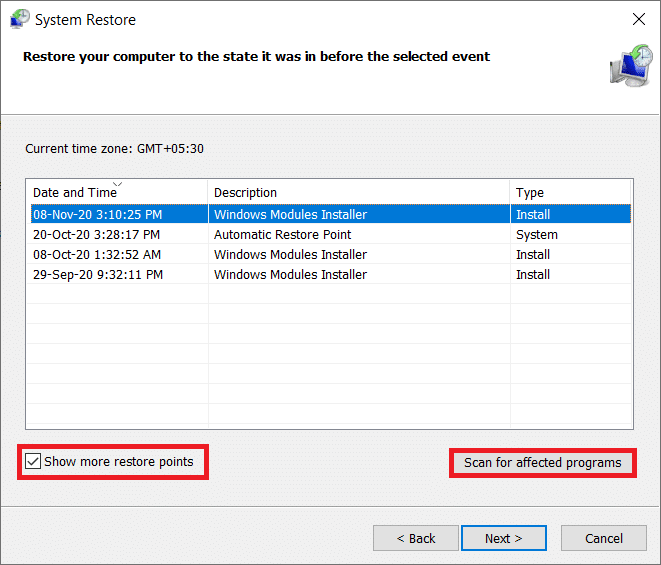The width and height of the screenshot is (661, 565).
Task: Go to the Next step
Action: pos(503,538)
